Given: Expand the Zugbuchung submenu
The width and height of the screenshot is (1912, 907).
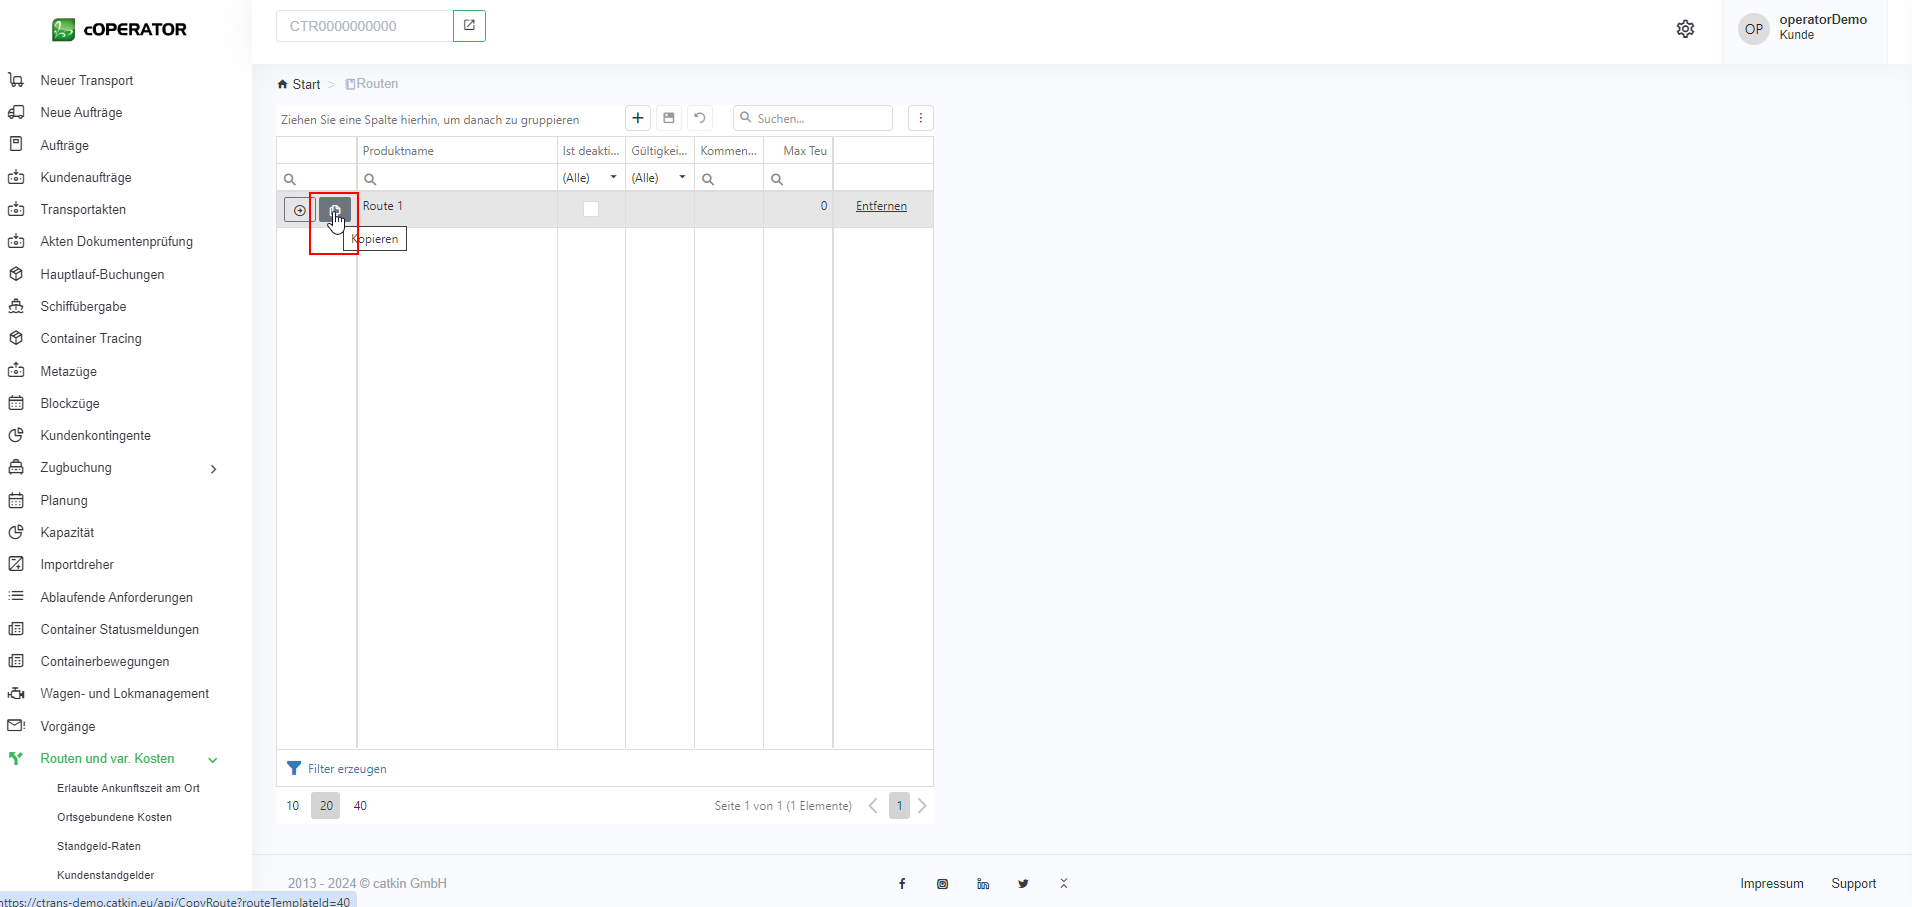Looking at the screenshot, I should 213,469.
